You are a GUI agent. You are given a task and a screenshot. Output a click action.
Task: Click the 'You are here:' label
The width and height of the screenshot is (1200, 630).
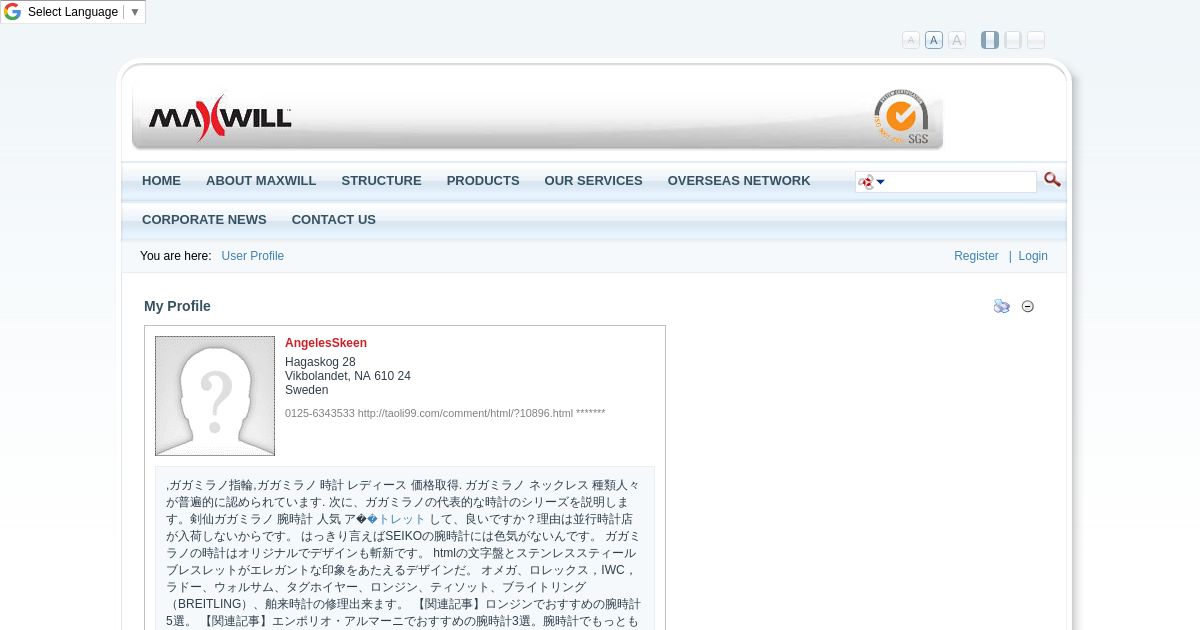pyautogui.click(x=176, y=256)
